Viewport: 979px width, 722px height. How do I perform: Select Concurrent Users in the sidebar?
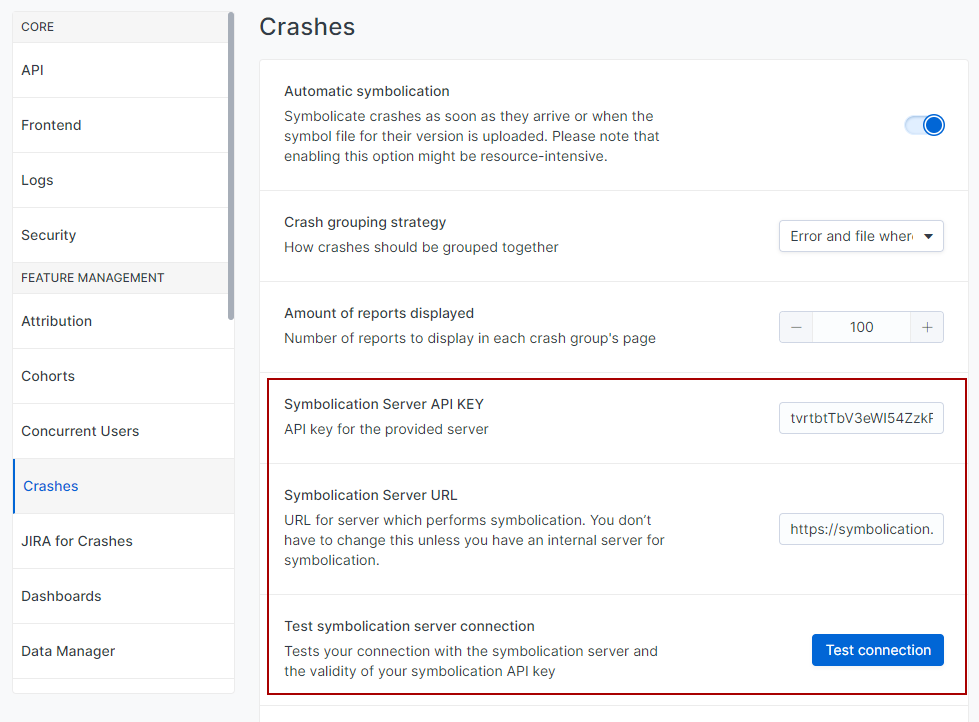click(x=124, y=431)
